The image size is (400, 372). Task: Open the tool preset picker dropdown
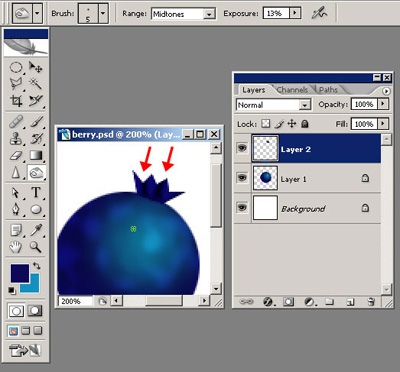click(x=37, y=13)
